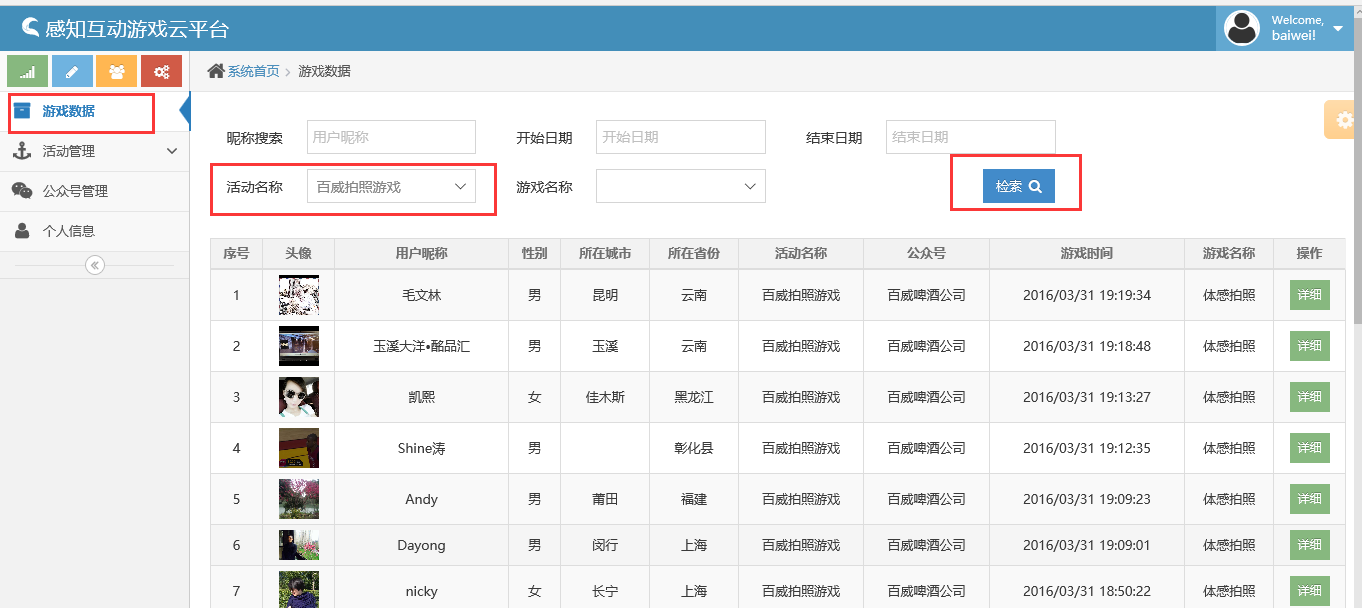1362x608 pixels.
Task: Click the green signal bars shortcut icon
Action: coord(28,71)
